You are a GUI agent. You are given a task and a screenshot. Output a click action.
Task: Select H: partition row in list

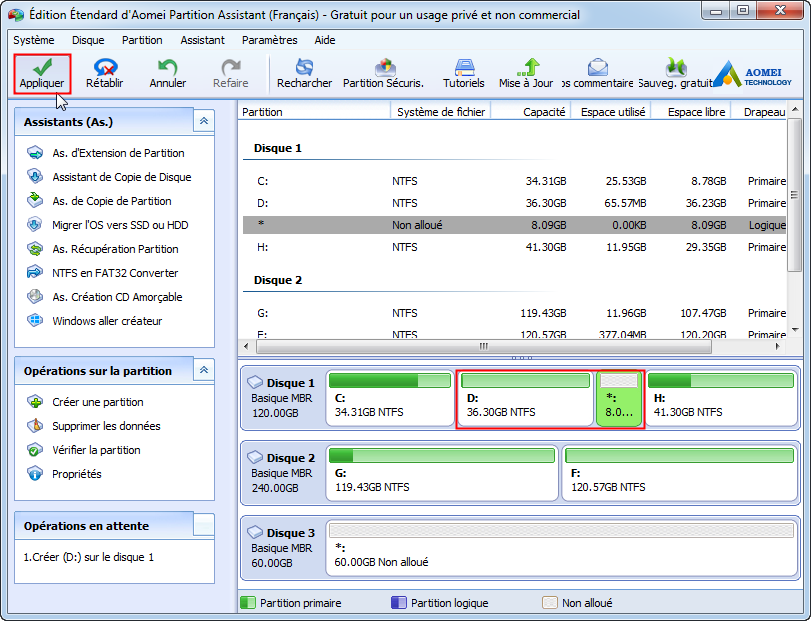(515, 247)
